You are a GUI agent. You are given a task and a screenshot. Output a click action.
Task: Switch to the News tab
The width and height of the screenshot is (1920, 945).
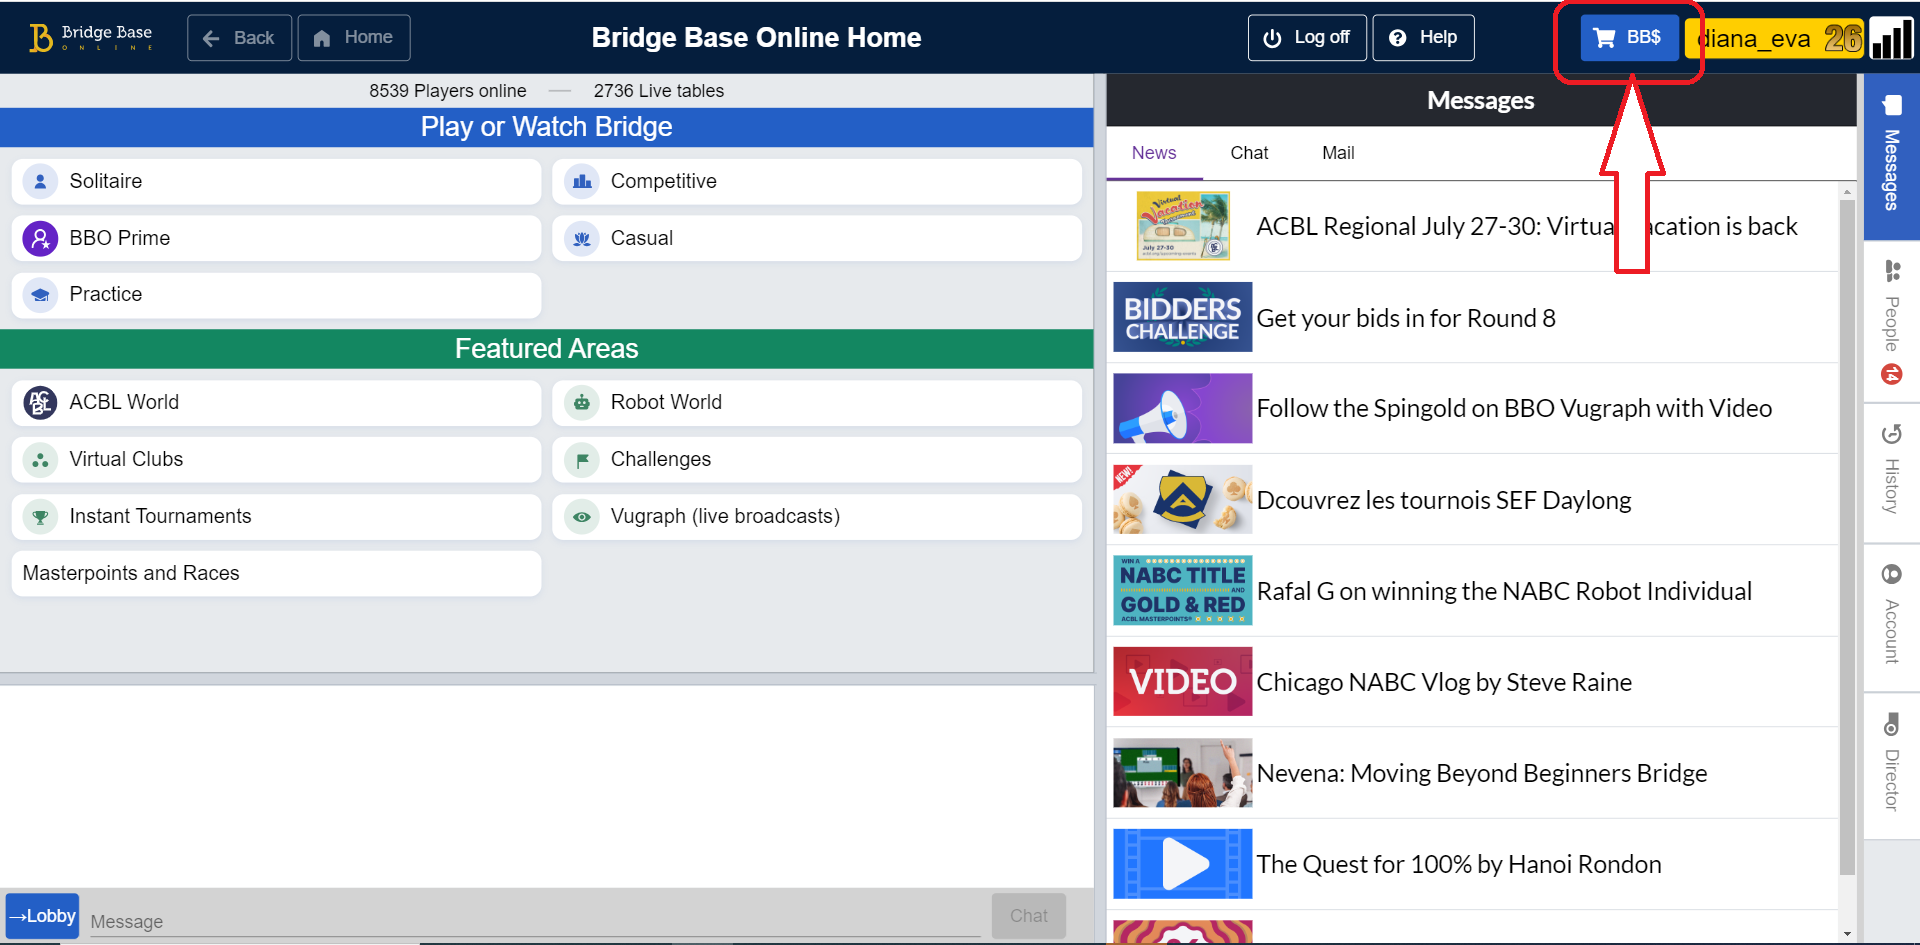tap(1153, 152)
